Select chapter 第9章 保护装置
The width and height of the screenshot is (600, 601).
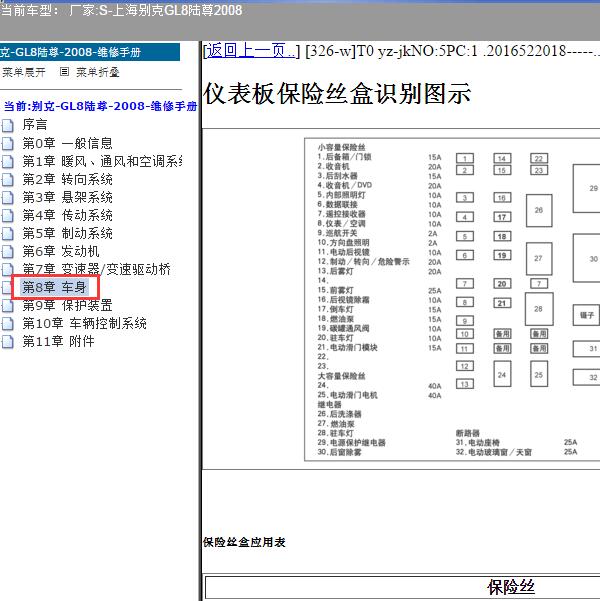pos(67,305)
